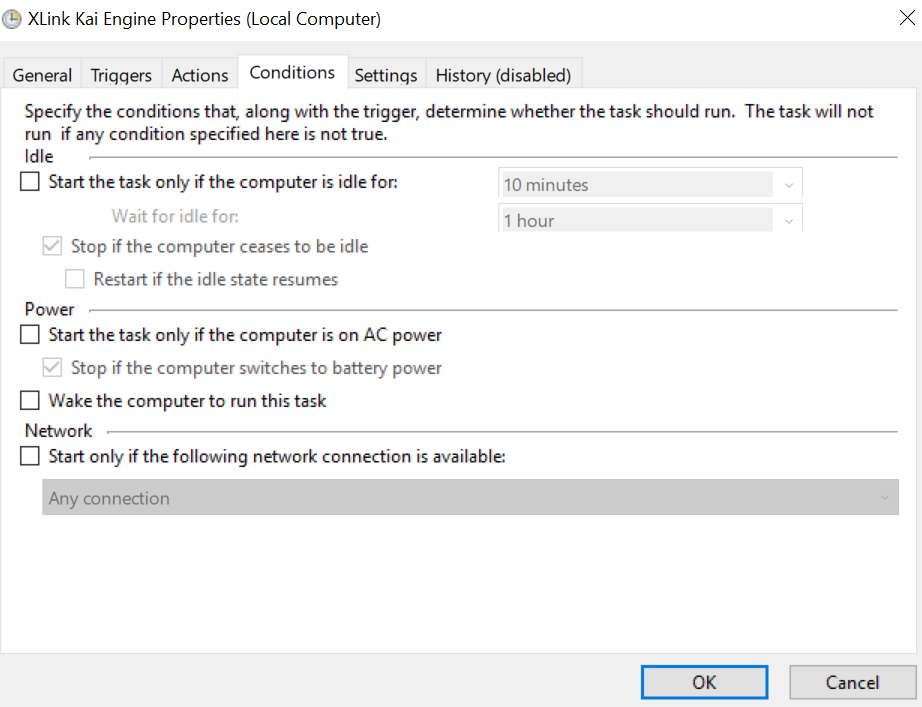The width and height of the screenshot is (922, 707).
Task: Toggle Stop if computer switches to battery power
Action: point(53,368)
